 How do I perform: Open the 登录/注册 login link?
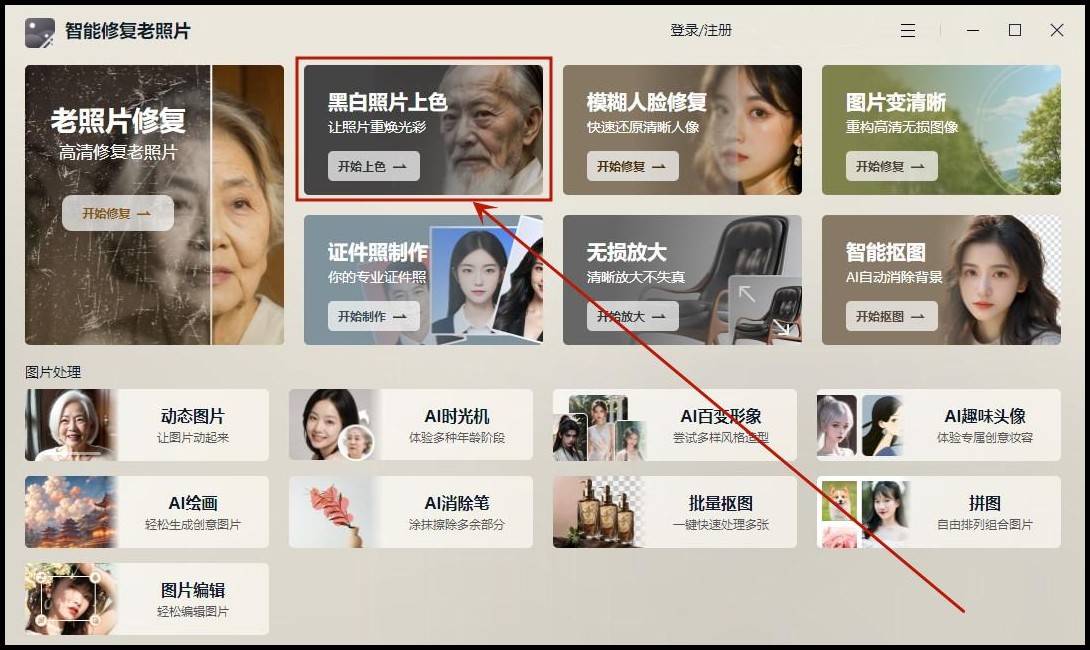(701, 31)
